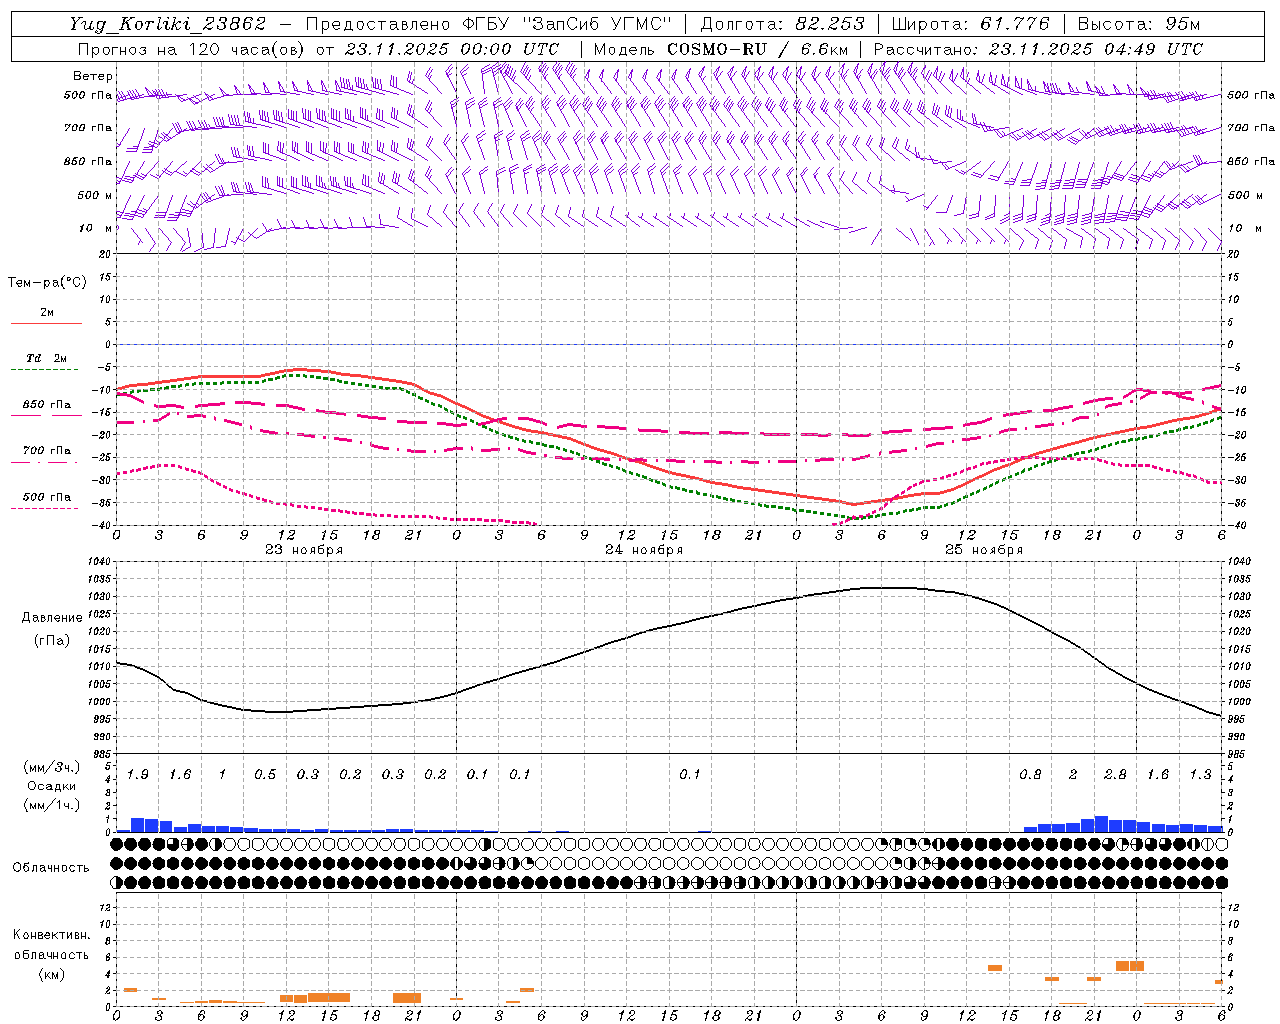Click the Осадки precipitation label
This screenshot has width=1280, height=1024.
[51, 786]
